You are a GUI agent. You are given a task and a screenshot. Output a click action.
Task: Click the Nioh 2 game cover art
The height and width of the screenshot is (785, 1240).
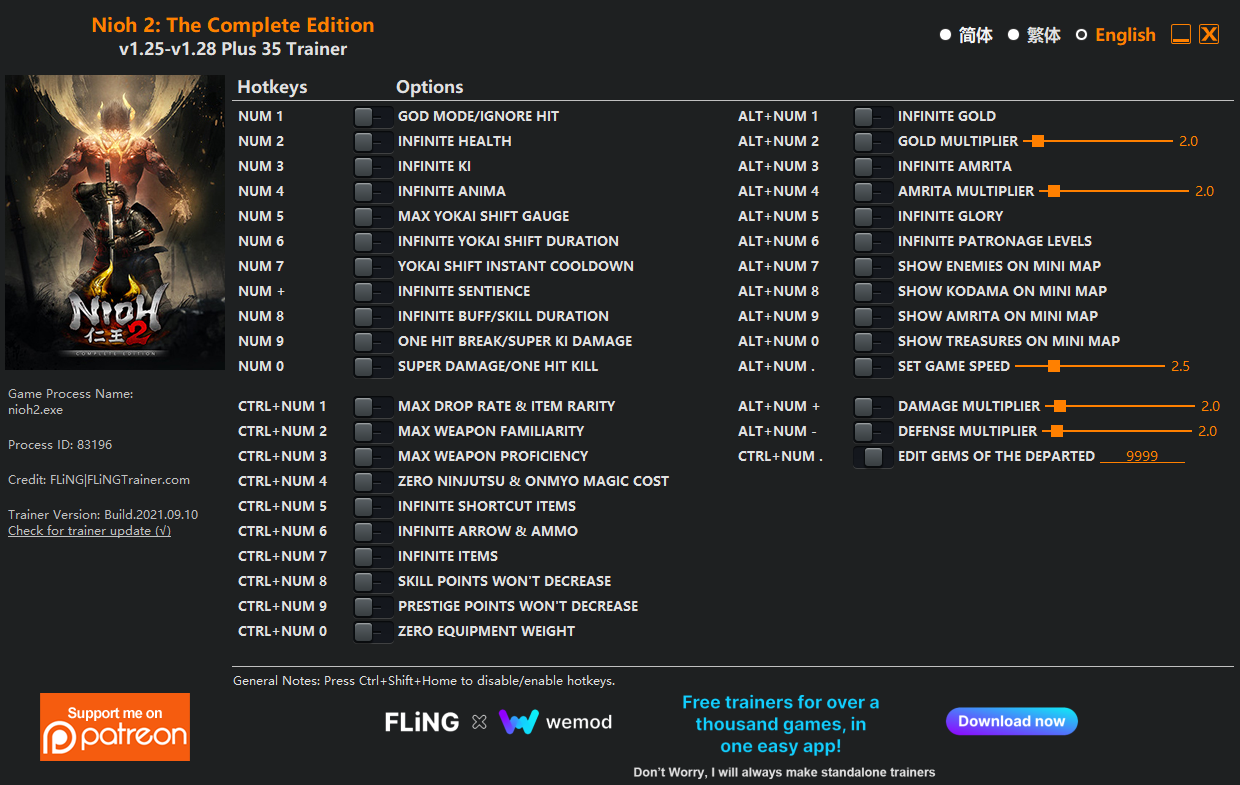pyautogui.click(x=115, y=222)
